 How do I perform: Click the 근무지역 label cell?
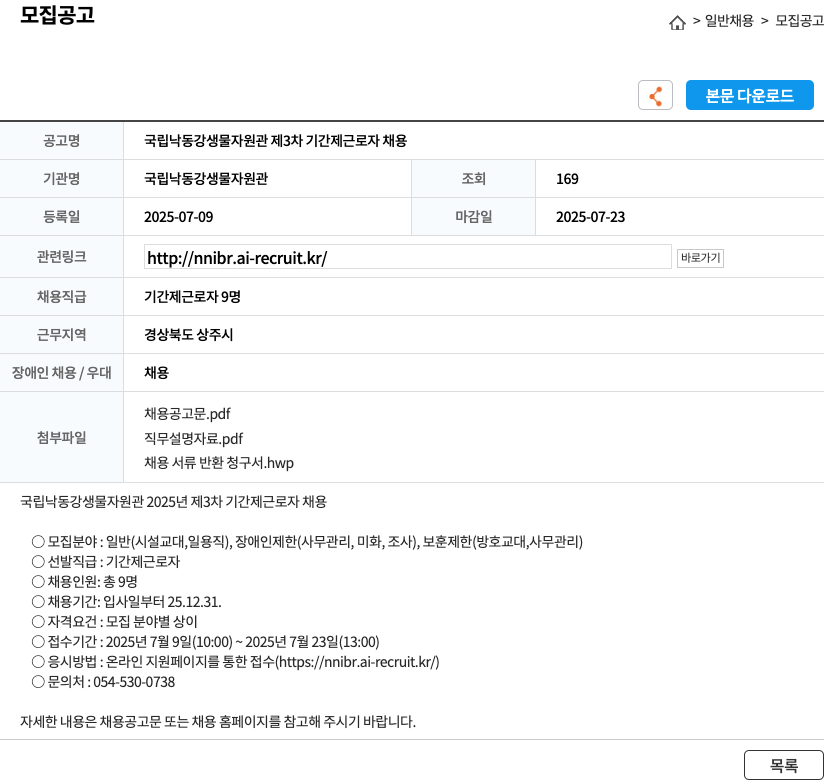click(x=61, y=335)
